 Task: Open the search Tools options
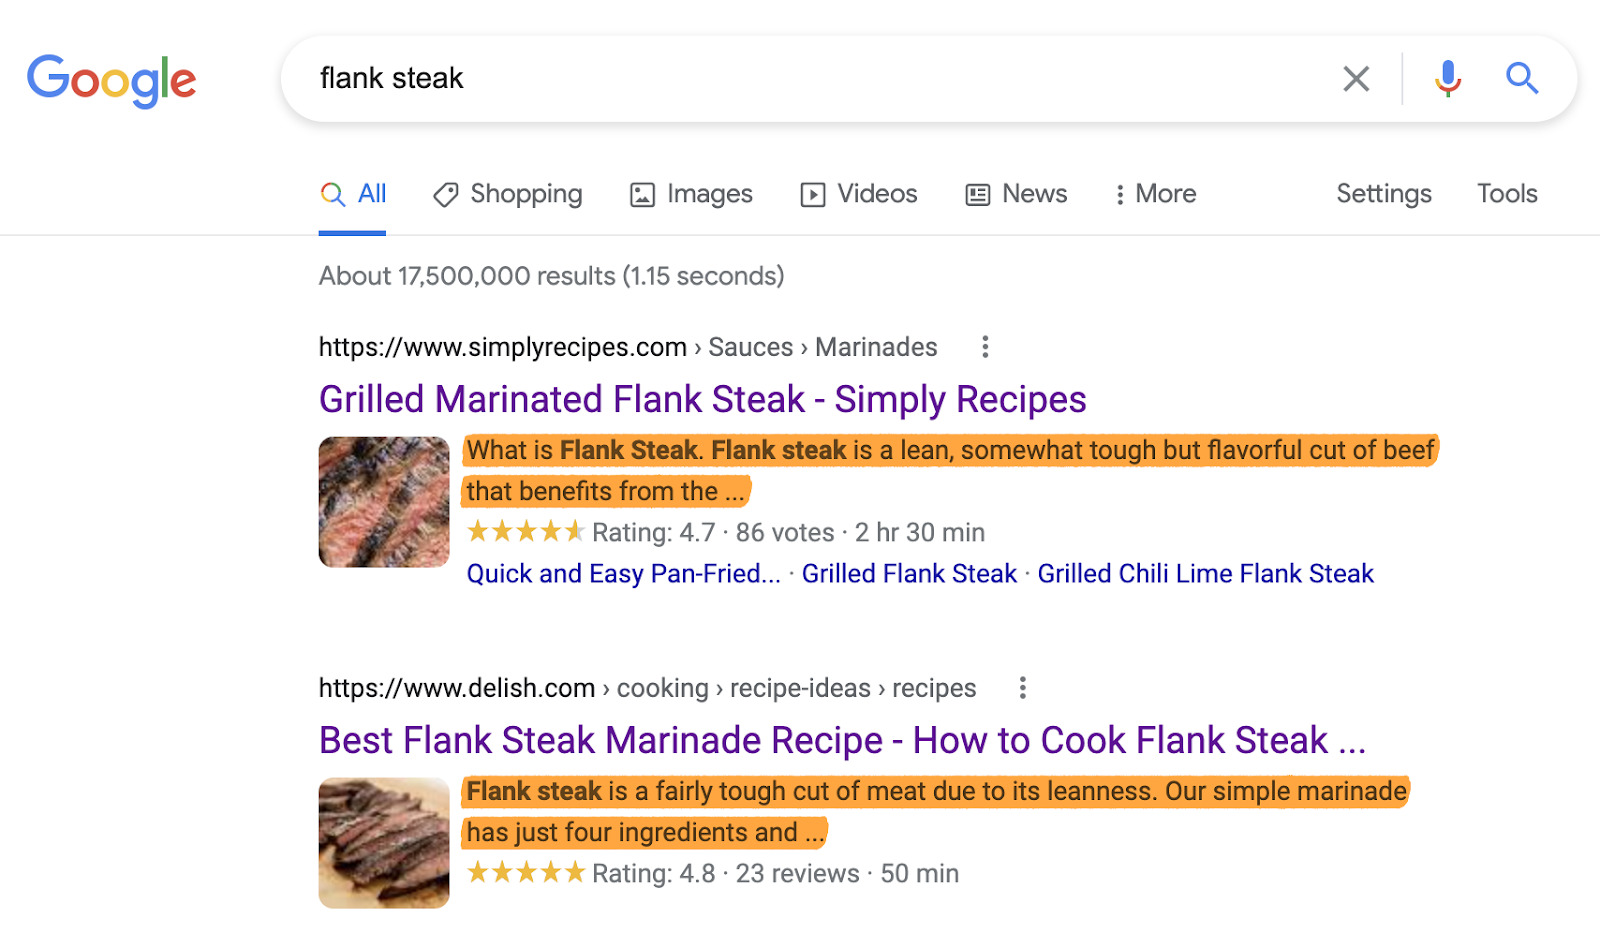coord(1507,194)
